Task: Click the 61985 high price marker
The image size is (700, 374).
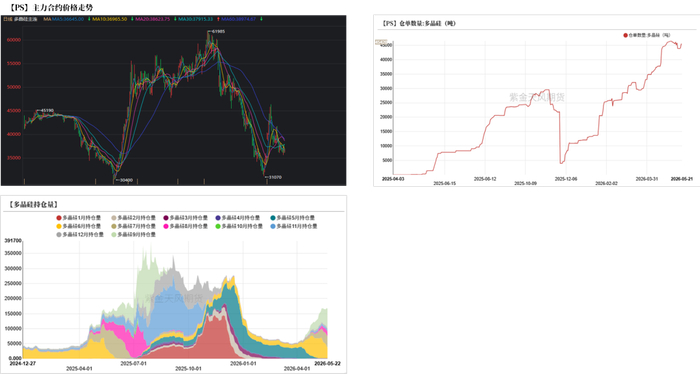Action: pos(218,32)
